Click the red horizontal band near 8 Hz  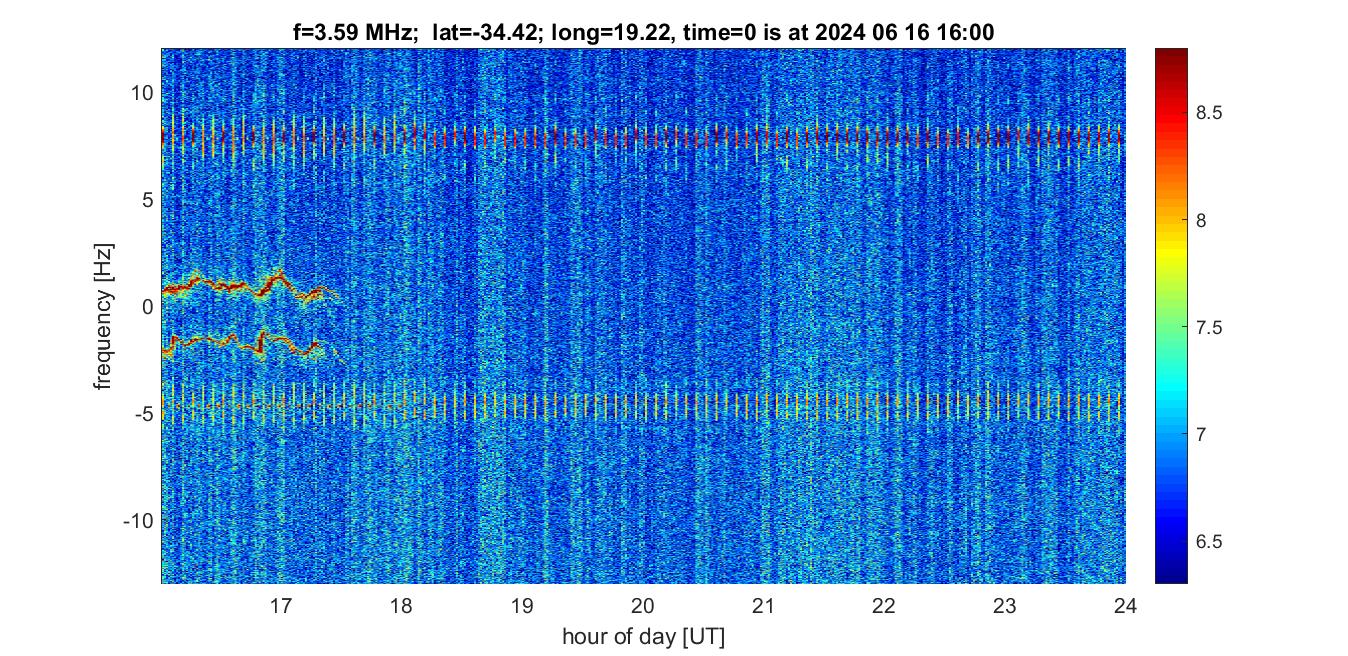click(x=640, y=137)
